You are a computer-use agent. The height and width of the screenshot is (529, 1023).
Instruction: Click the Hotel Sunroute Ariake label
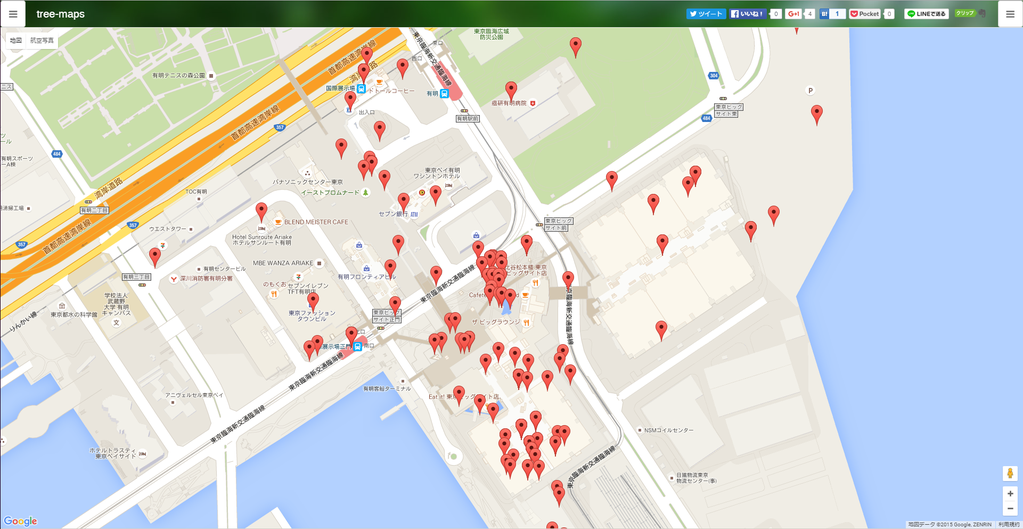(x=262, y=239)
